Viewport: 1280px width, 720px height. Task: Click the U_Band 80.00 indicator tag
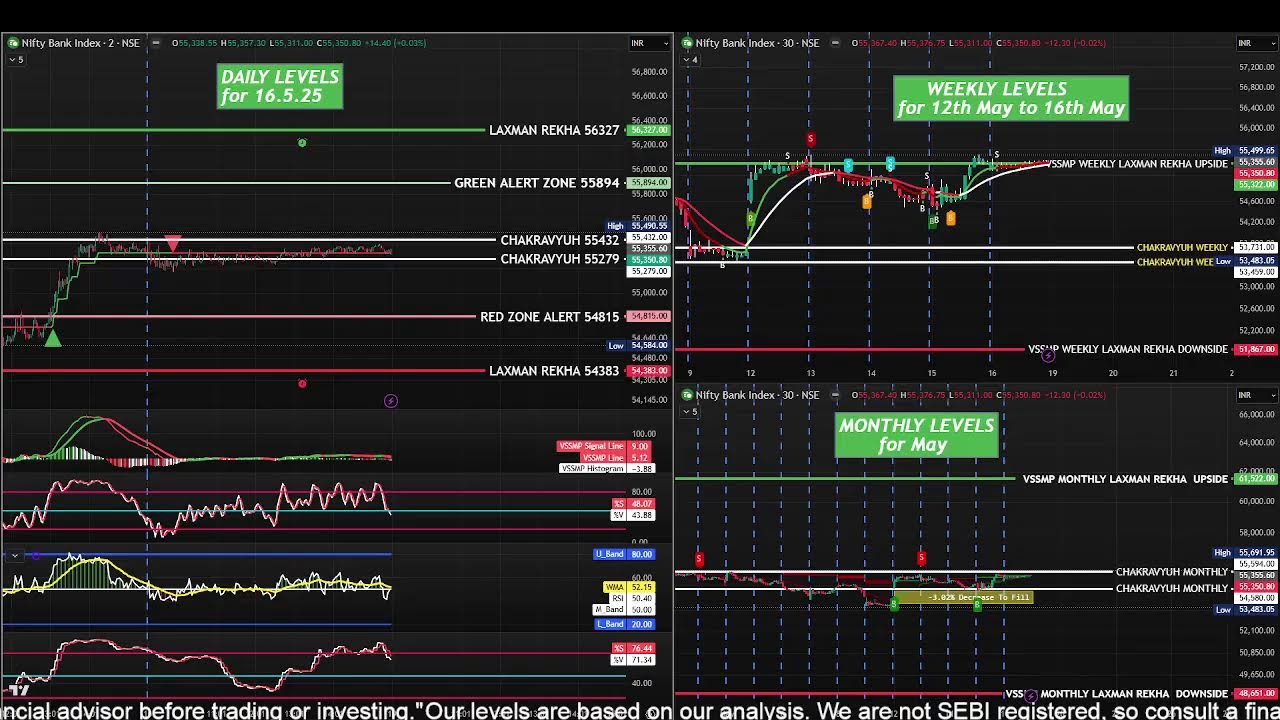(625, 554)
